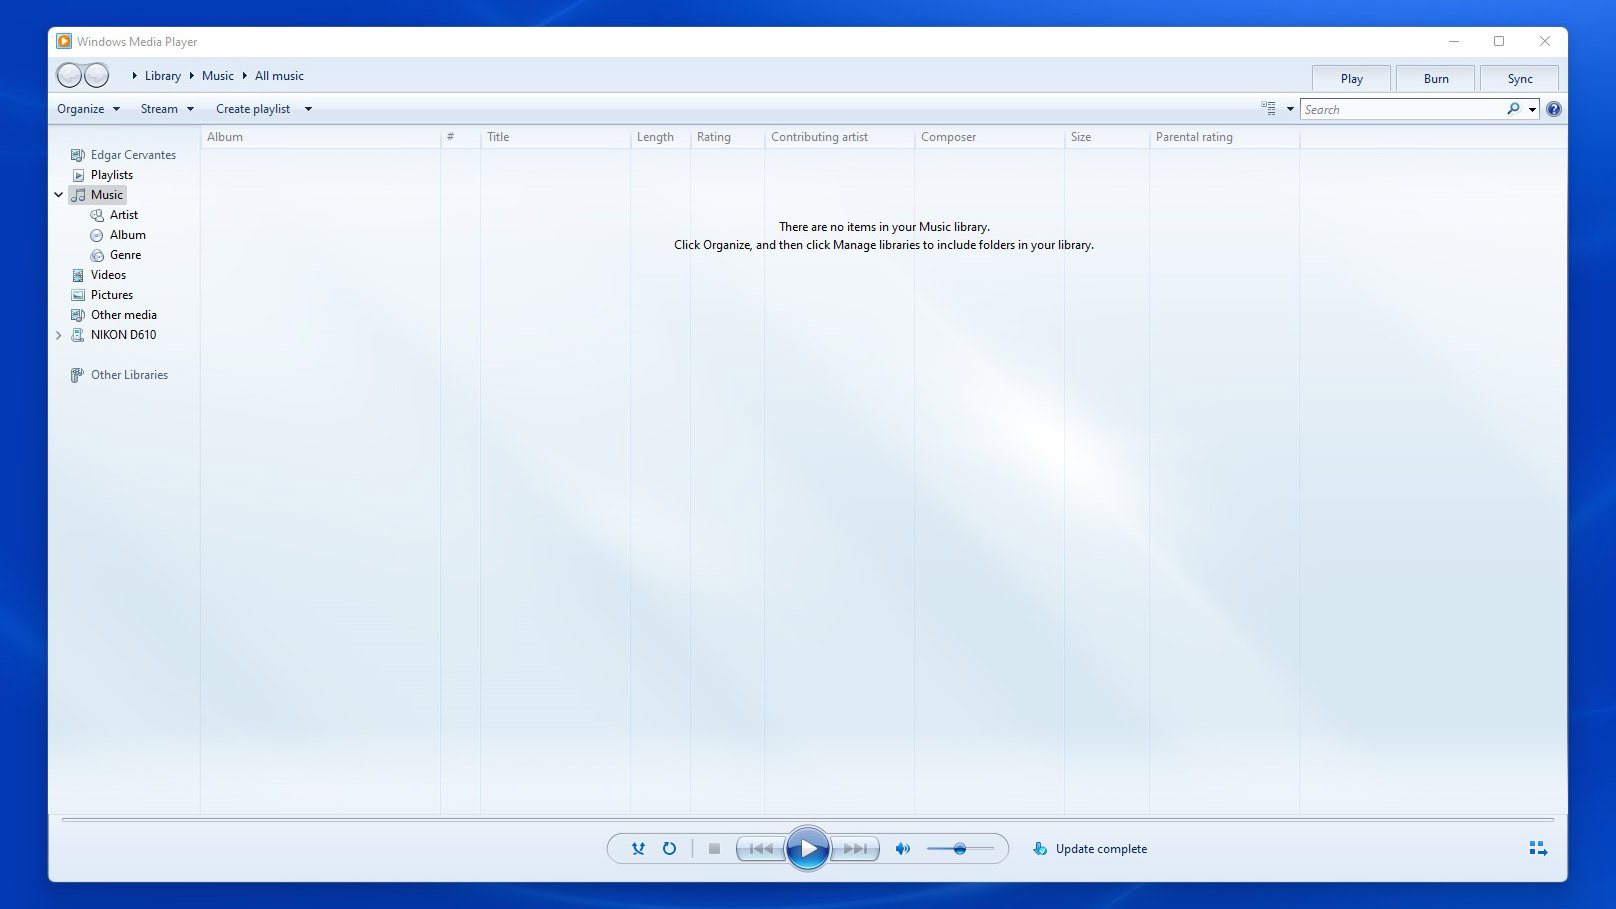The height and width of the screenshot is (909, 1616).
Task: Skip to the next track
Action: click(855, 849)
